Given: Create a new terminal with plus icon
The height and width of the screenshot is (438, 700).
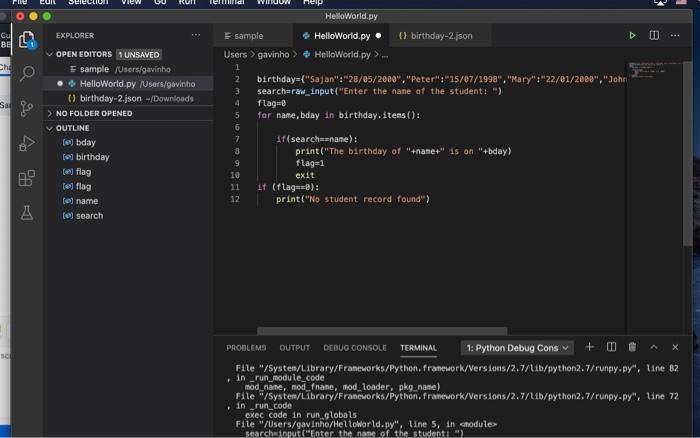Looking at the screenshot, I should click(x=589, y=347).
